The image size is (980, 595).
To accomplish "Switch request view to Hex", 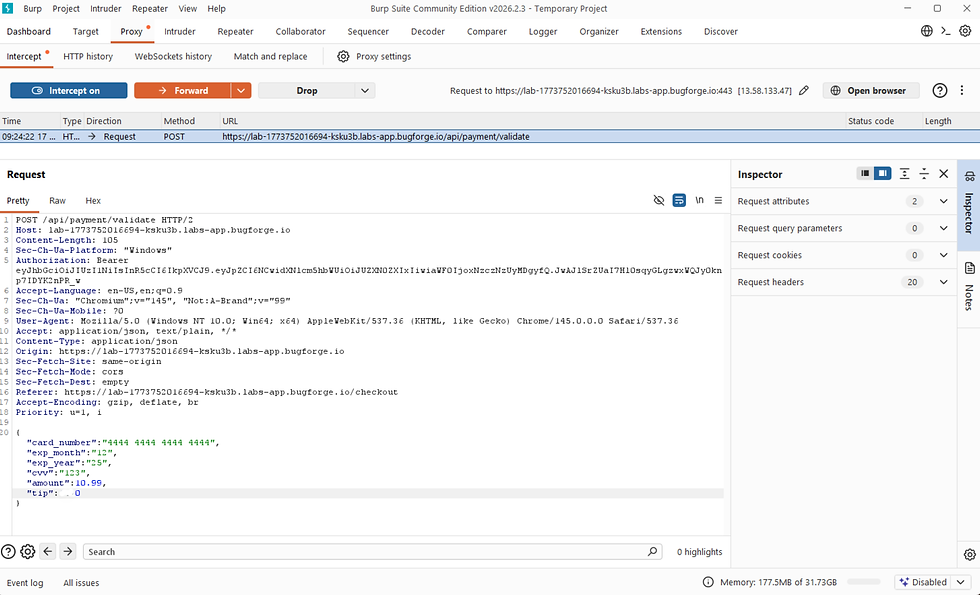I will [x=93, y=201].
